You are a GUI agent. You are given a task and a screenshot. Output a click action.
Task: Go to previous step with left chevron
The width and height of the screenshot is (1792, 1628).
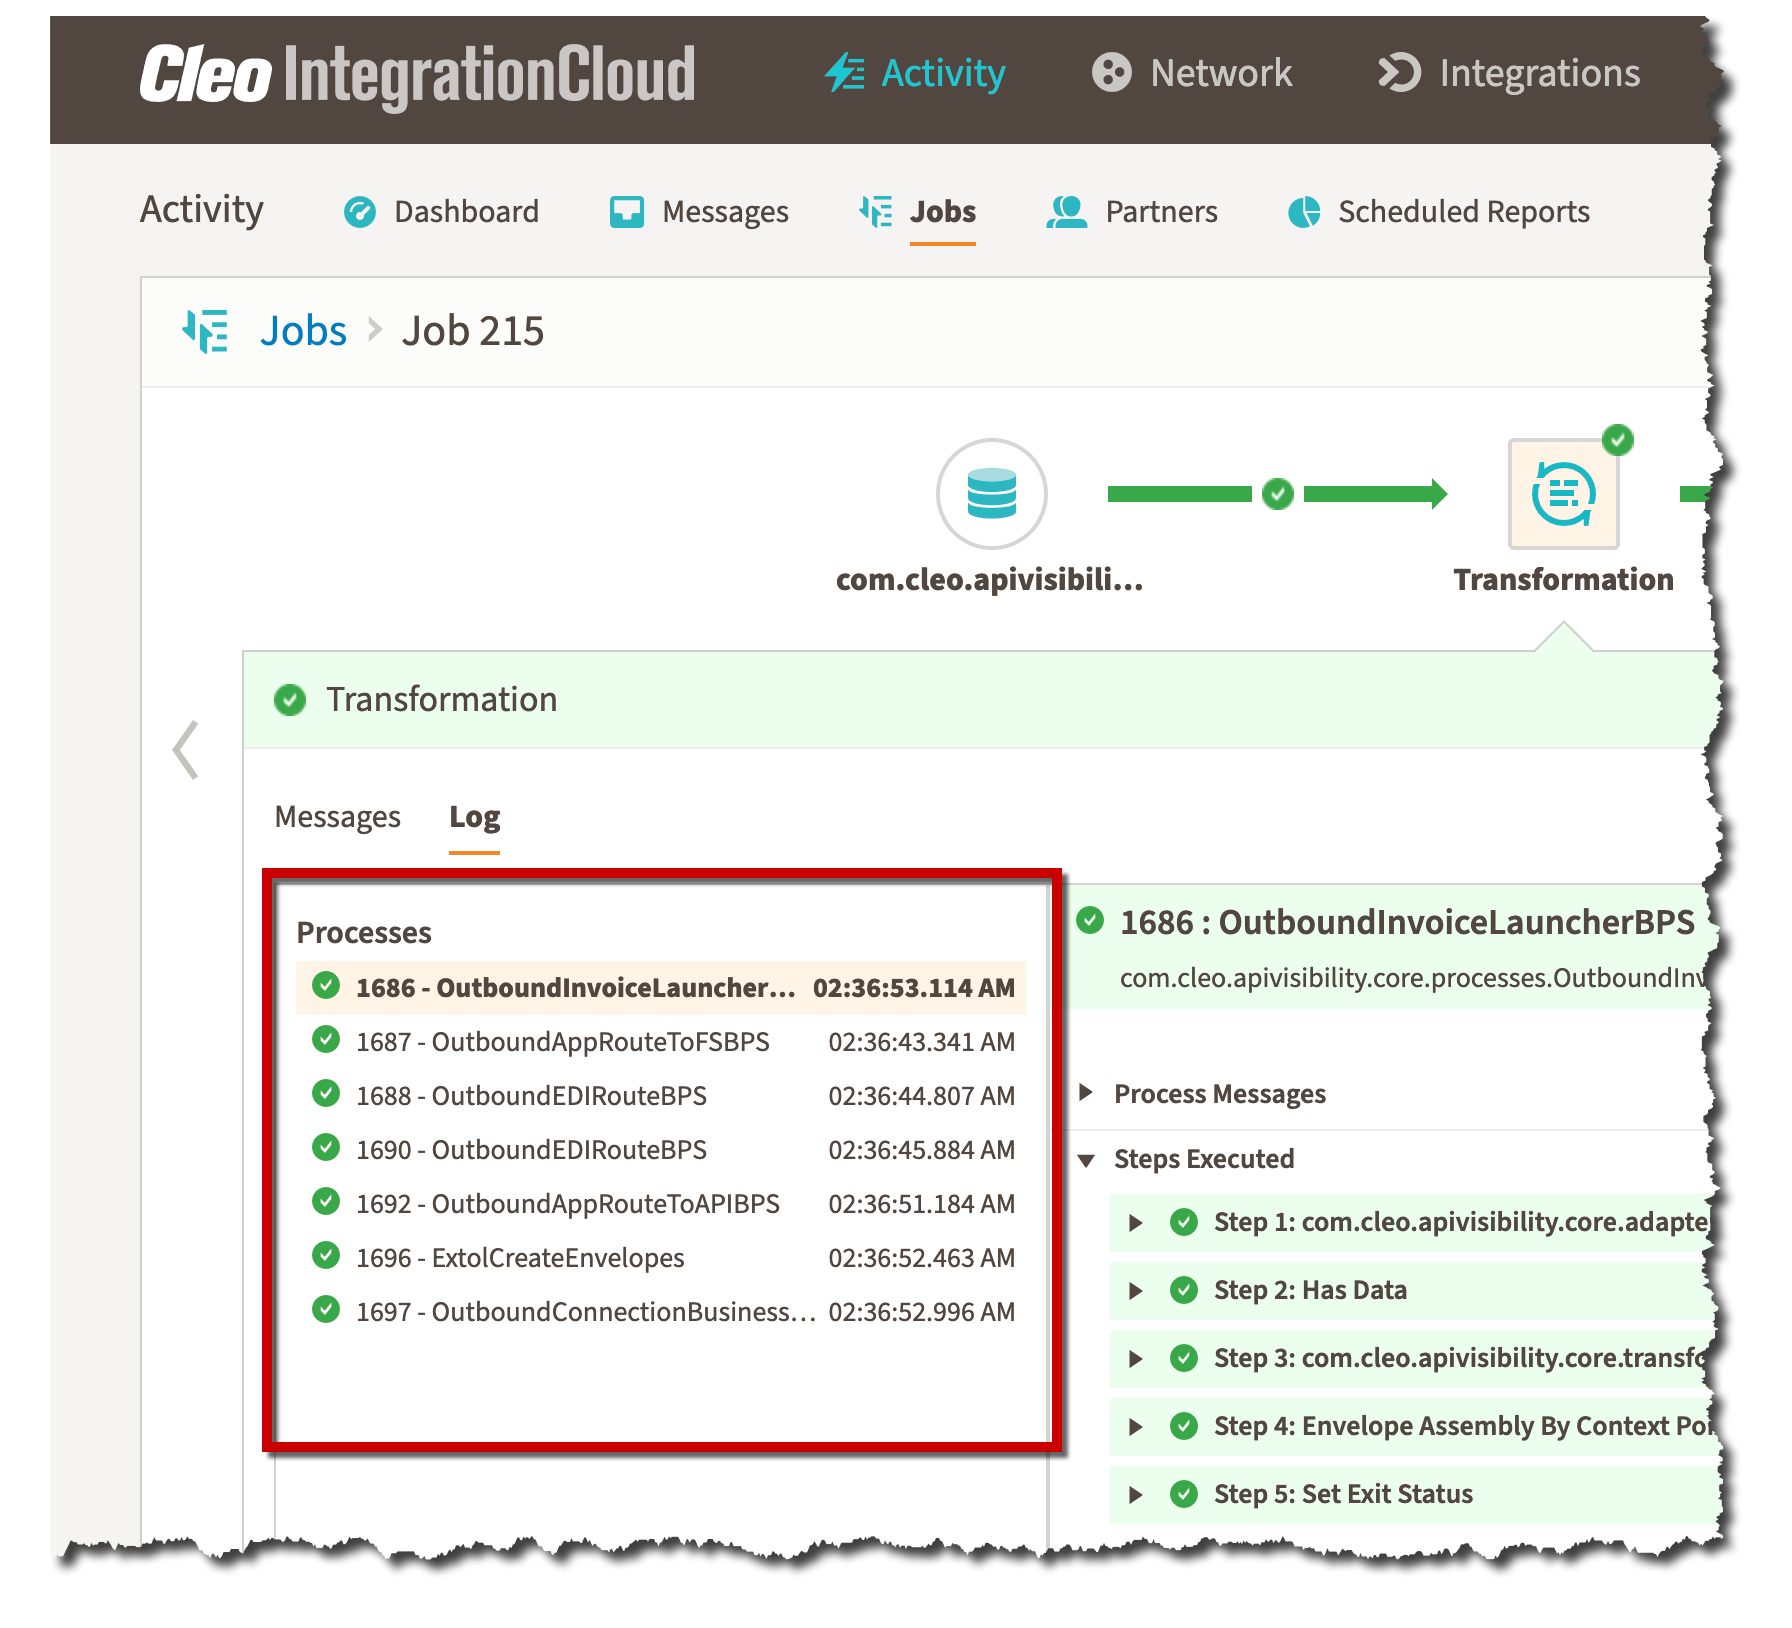pyautogui.click(x=186, y=750)
